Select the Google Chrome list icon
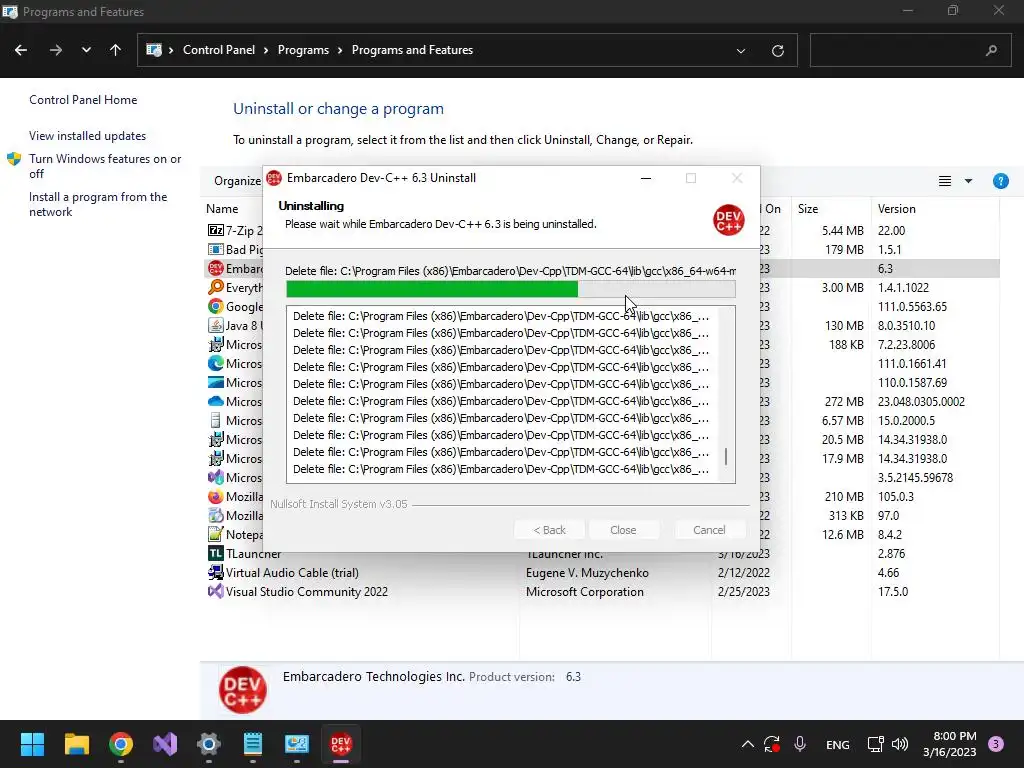 [216, 306]
